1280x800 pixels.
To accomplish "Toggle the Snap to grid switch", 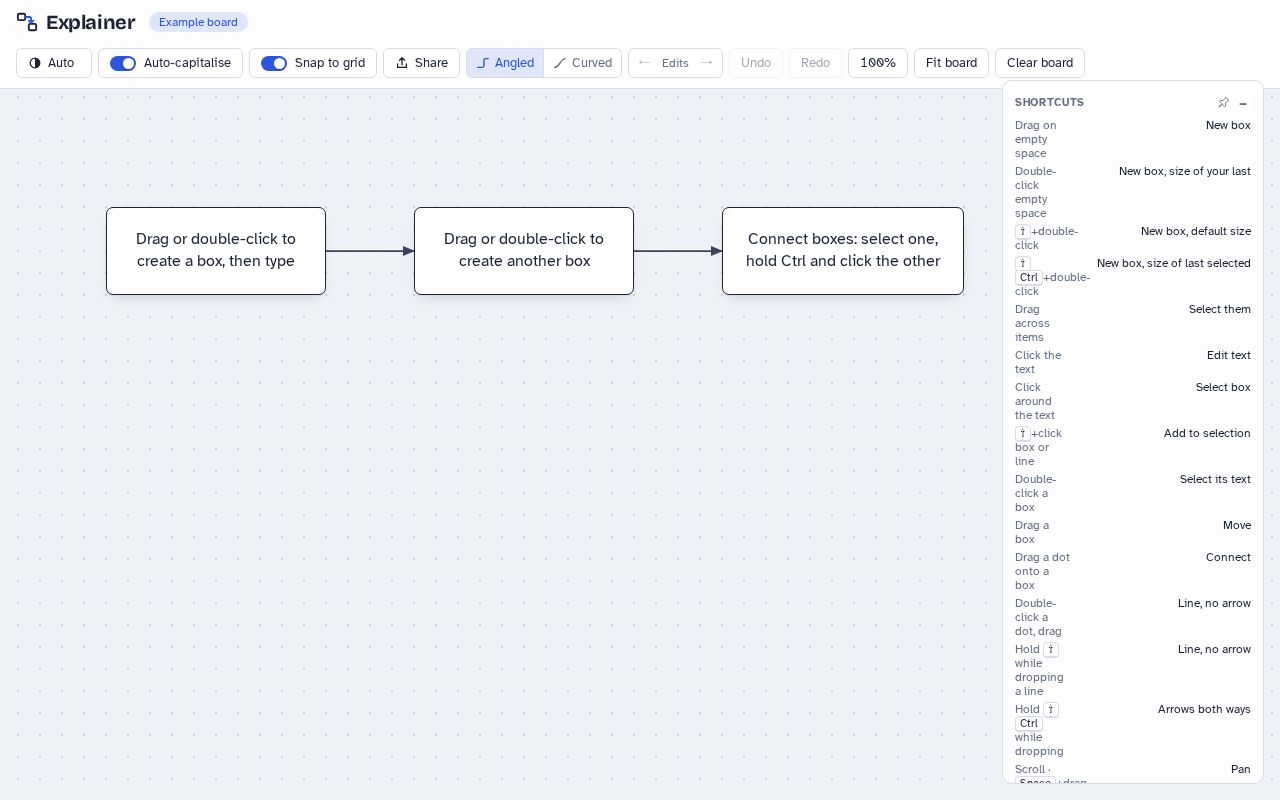I will click(x=274, y=63).
